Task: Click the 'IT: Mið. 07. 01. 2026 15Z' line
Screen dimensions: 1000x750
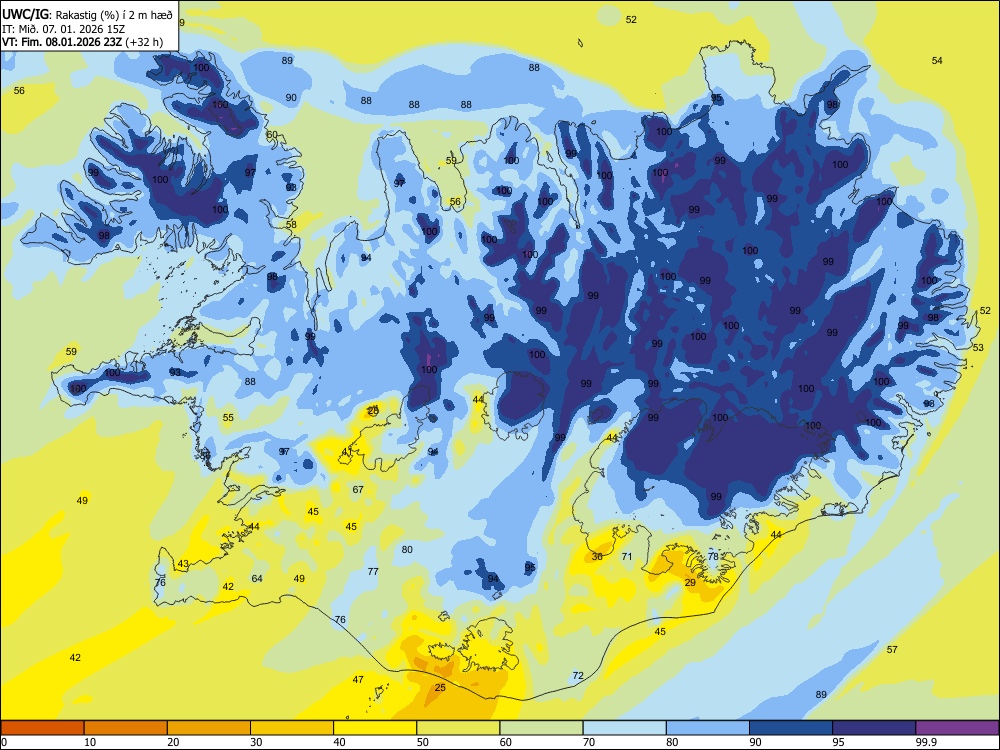Action: 63,29
